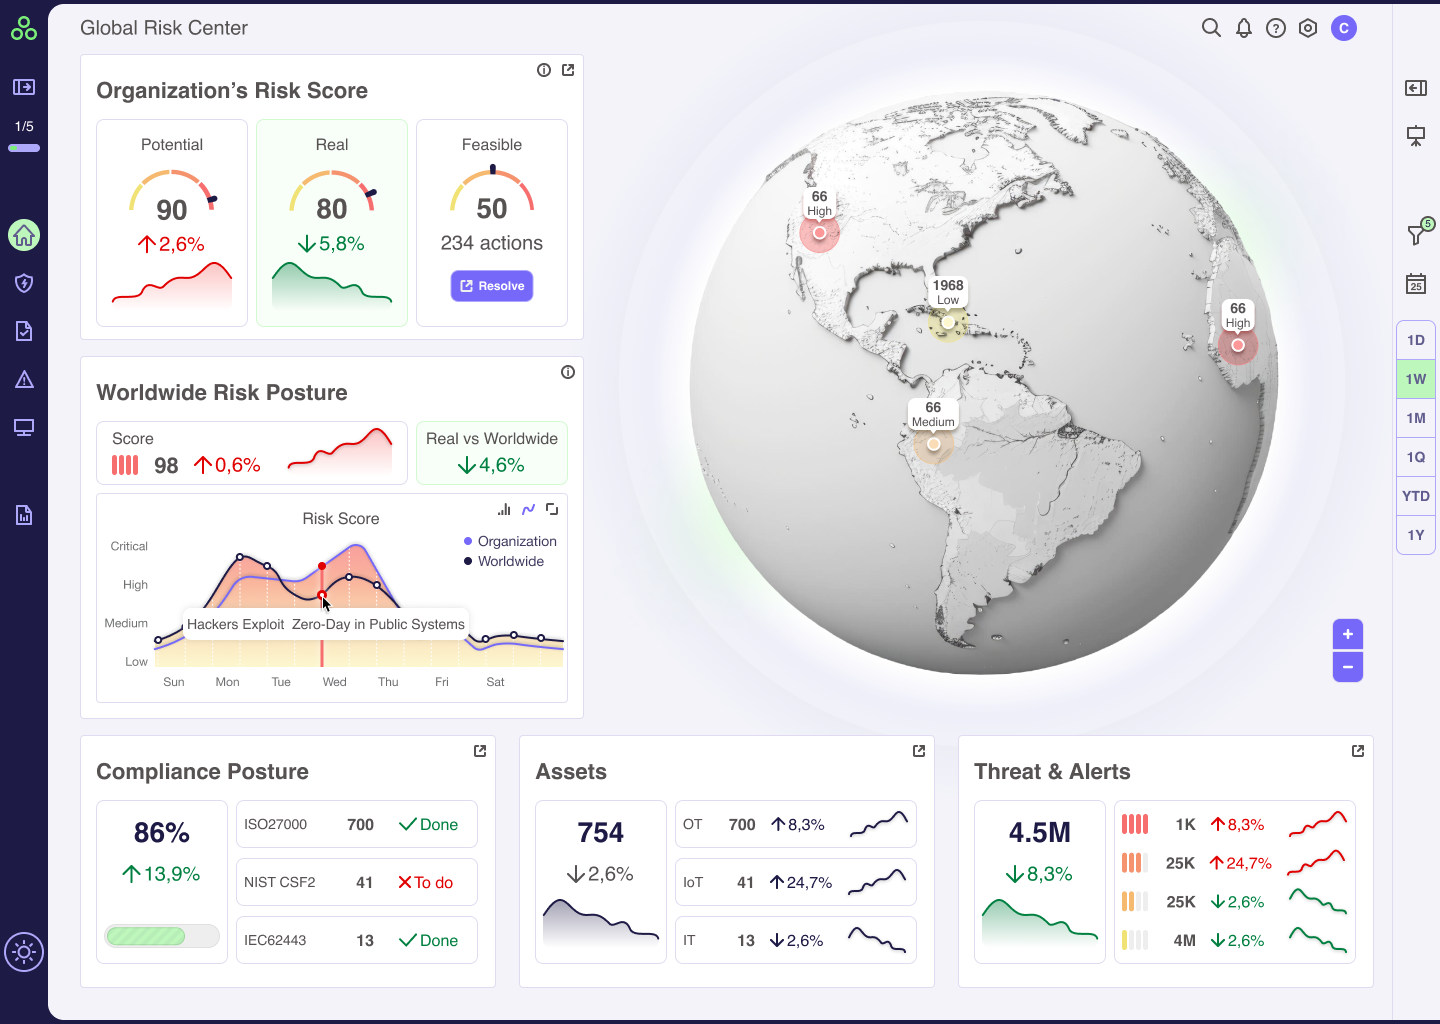The width and height of the screenshot is (1440, 1024).
Task: Click the Resolve button
Action: (492, 286)
